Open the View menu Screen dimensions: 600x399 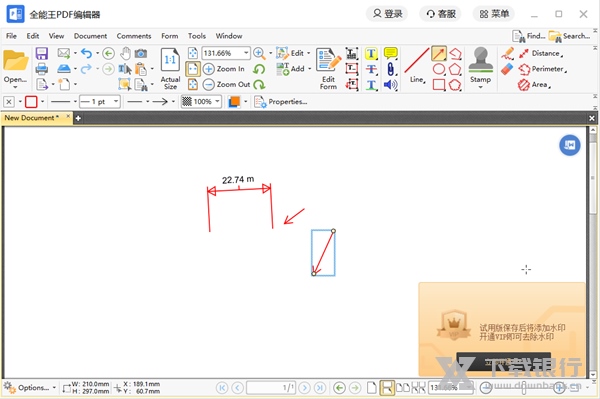(56, 36)
